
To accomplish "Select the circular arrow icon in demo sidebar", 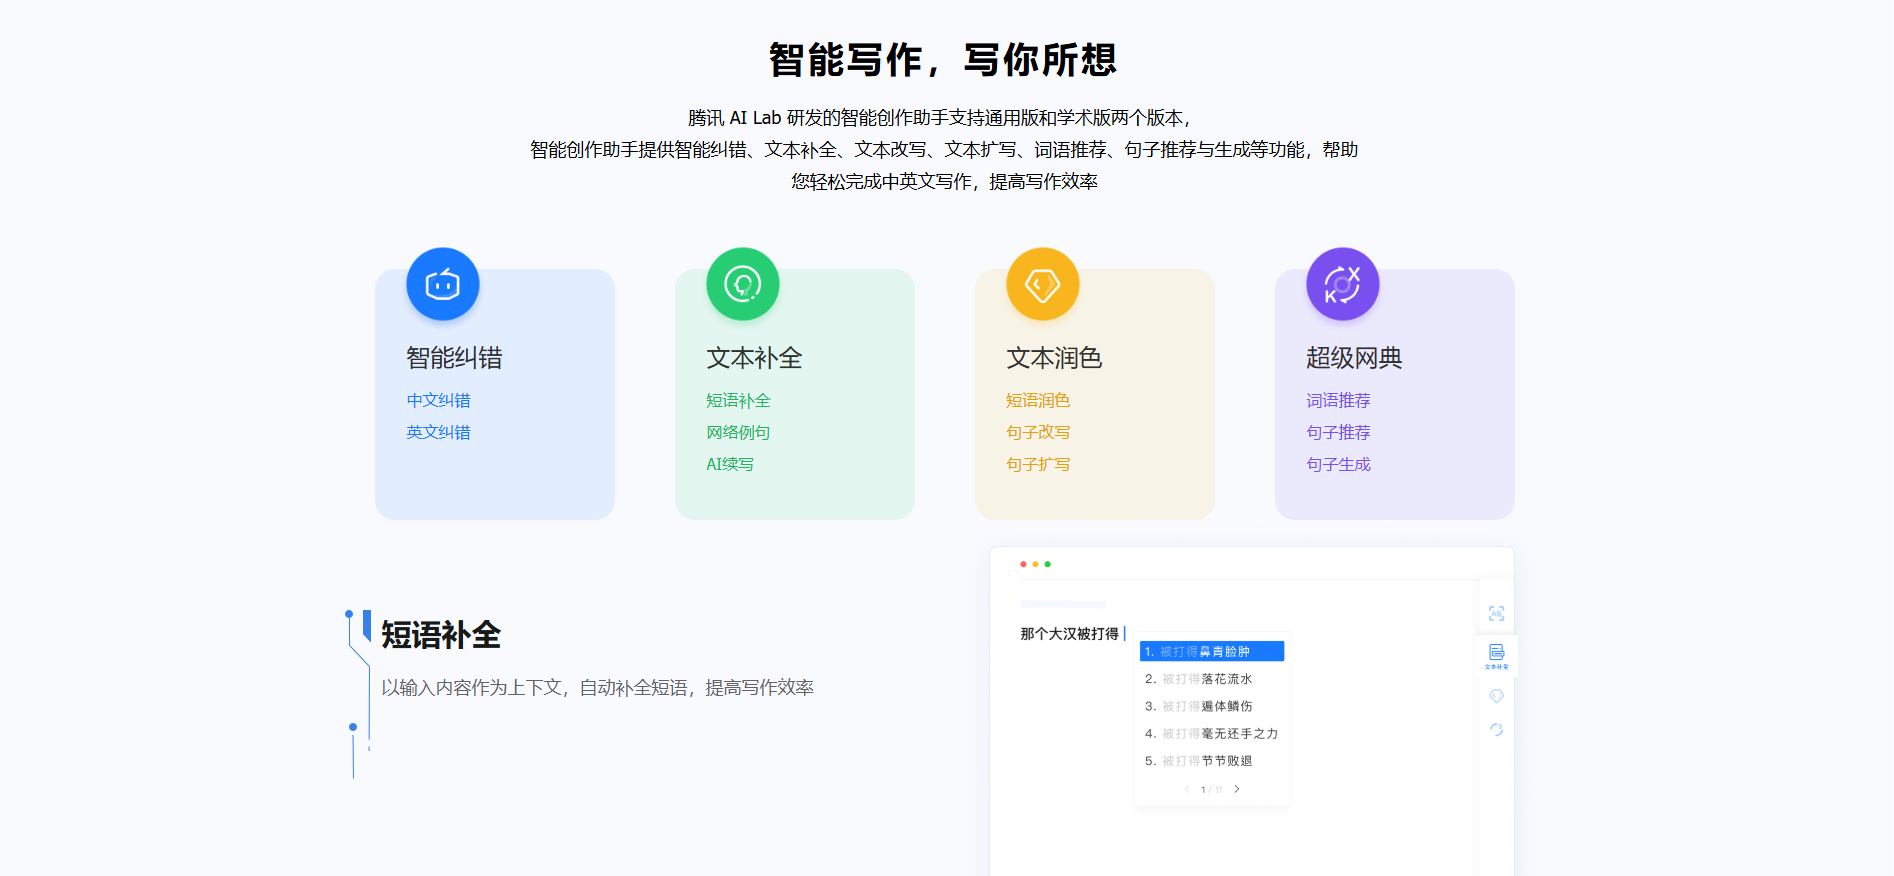I will [1496, 730].
